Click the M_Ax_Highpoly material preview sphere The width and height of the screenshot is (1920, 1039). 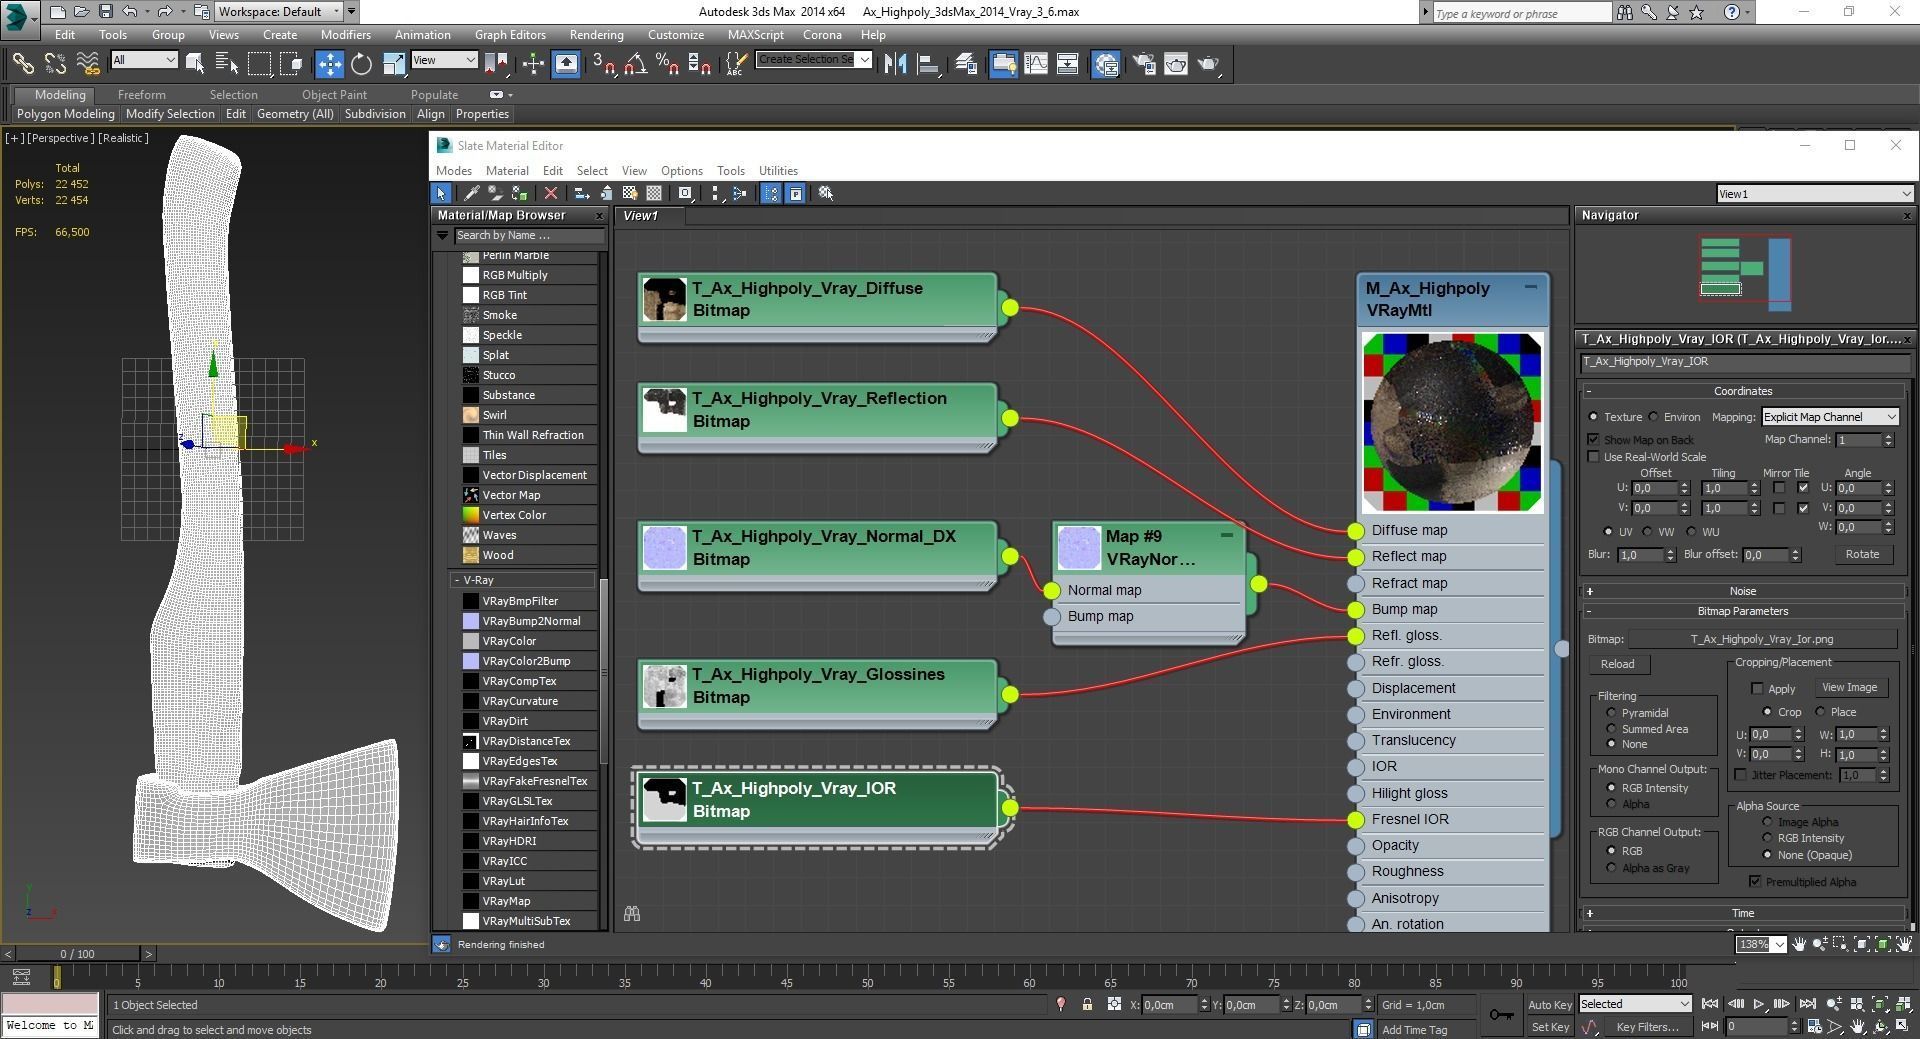coord(1452,423)
